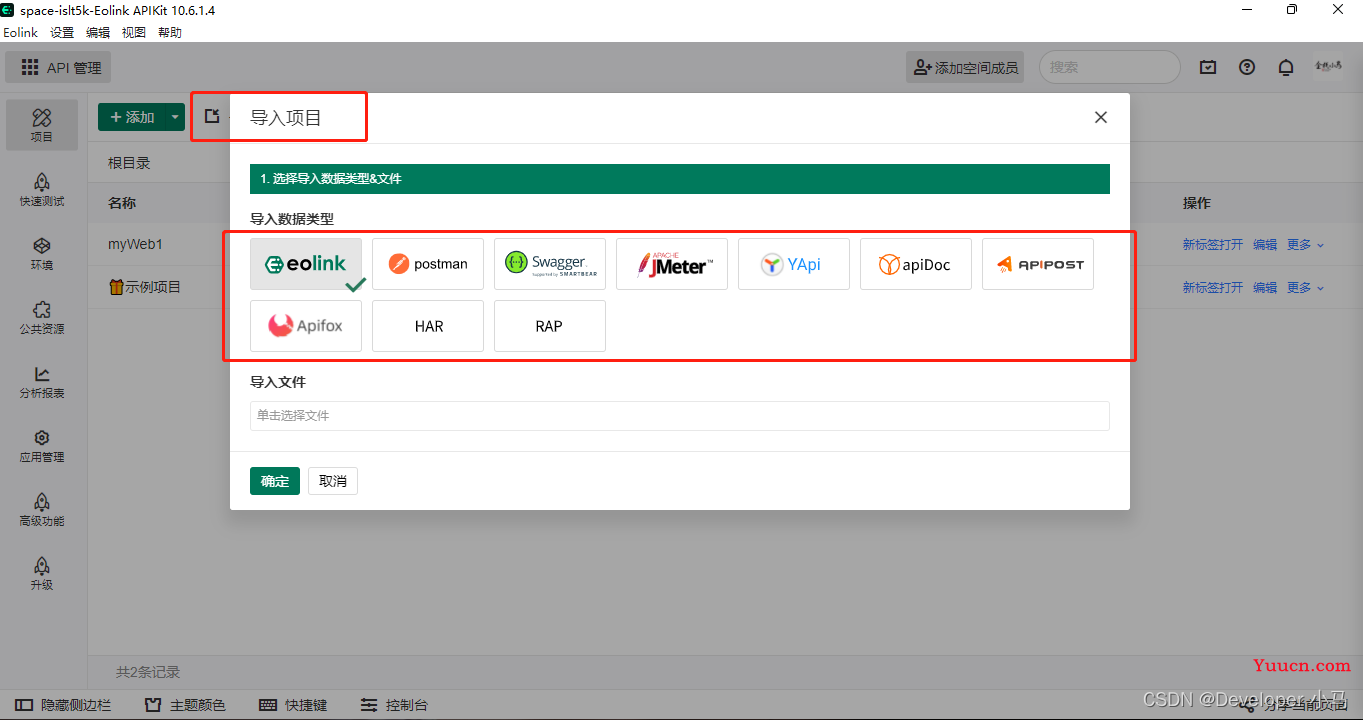This screenshot has width=1363, height=720.
Task: Click the notification bell icon
Action: point(1286,67)
